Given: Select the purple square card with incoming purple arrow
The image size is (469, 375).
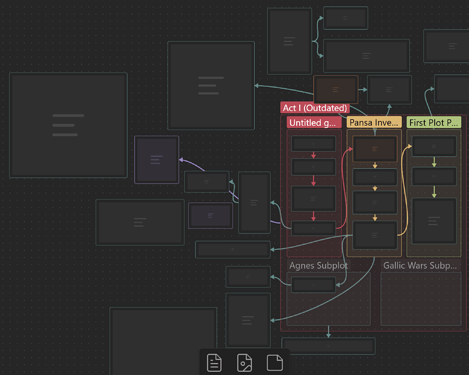Looking at the screenshot, I should point(157,160).
